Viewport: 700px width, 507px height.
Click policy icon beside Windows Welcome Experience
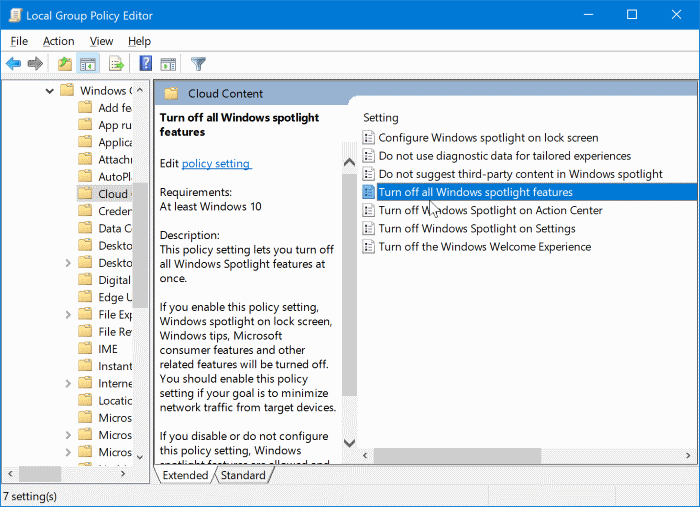[368, 246]
